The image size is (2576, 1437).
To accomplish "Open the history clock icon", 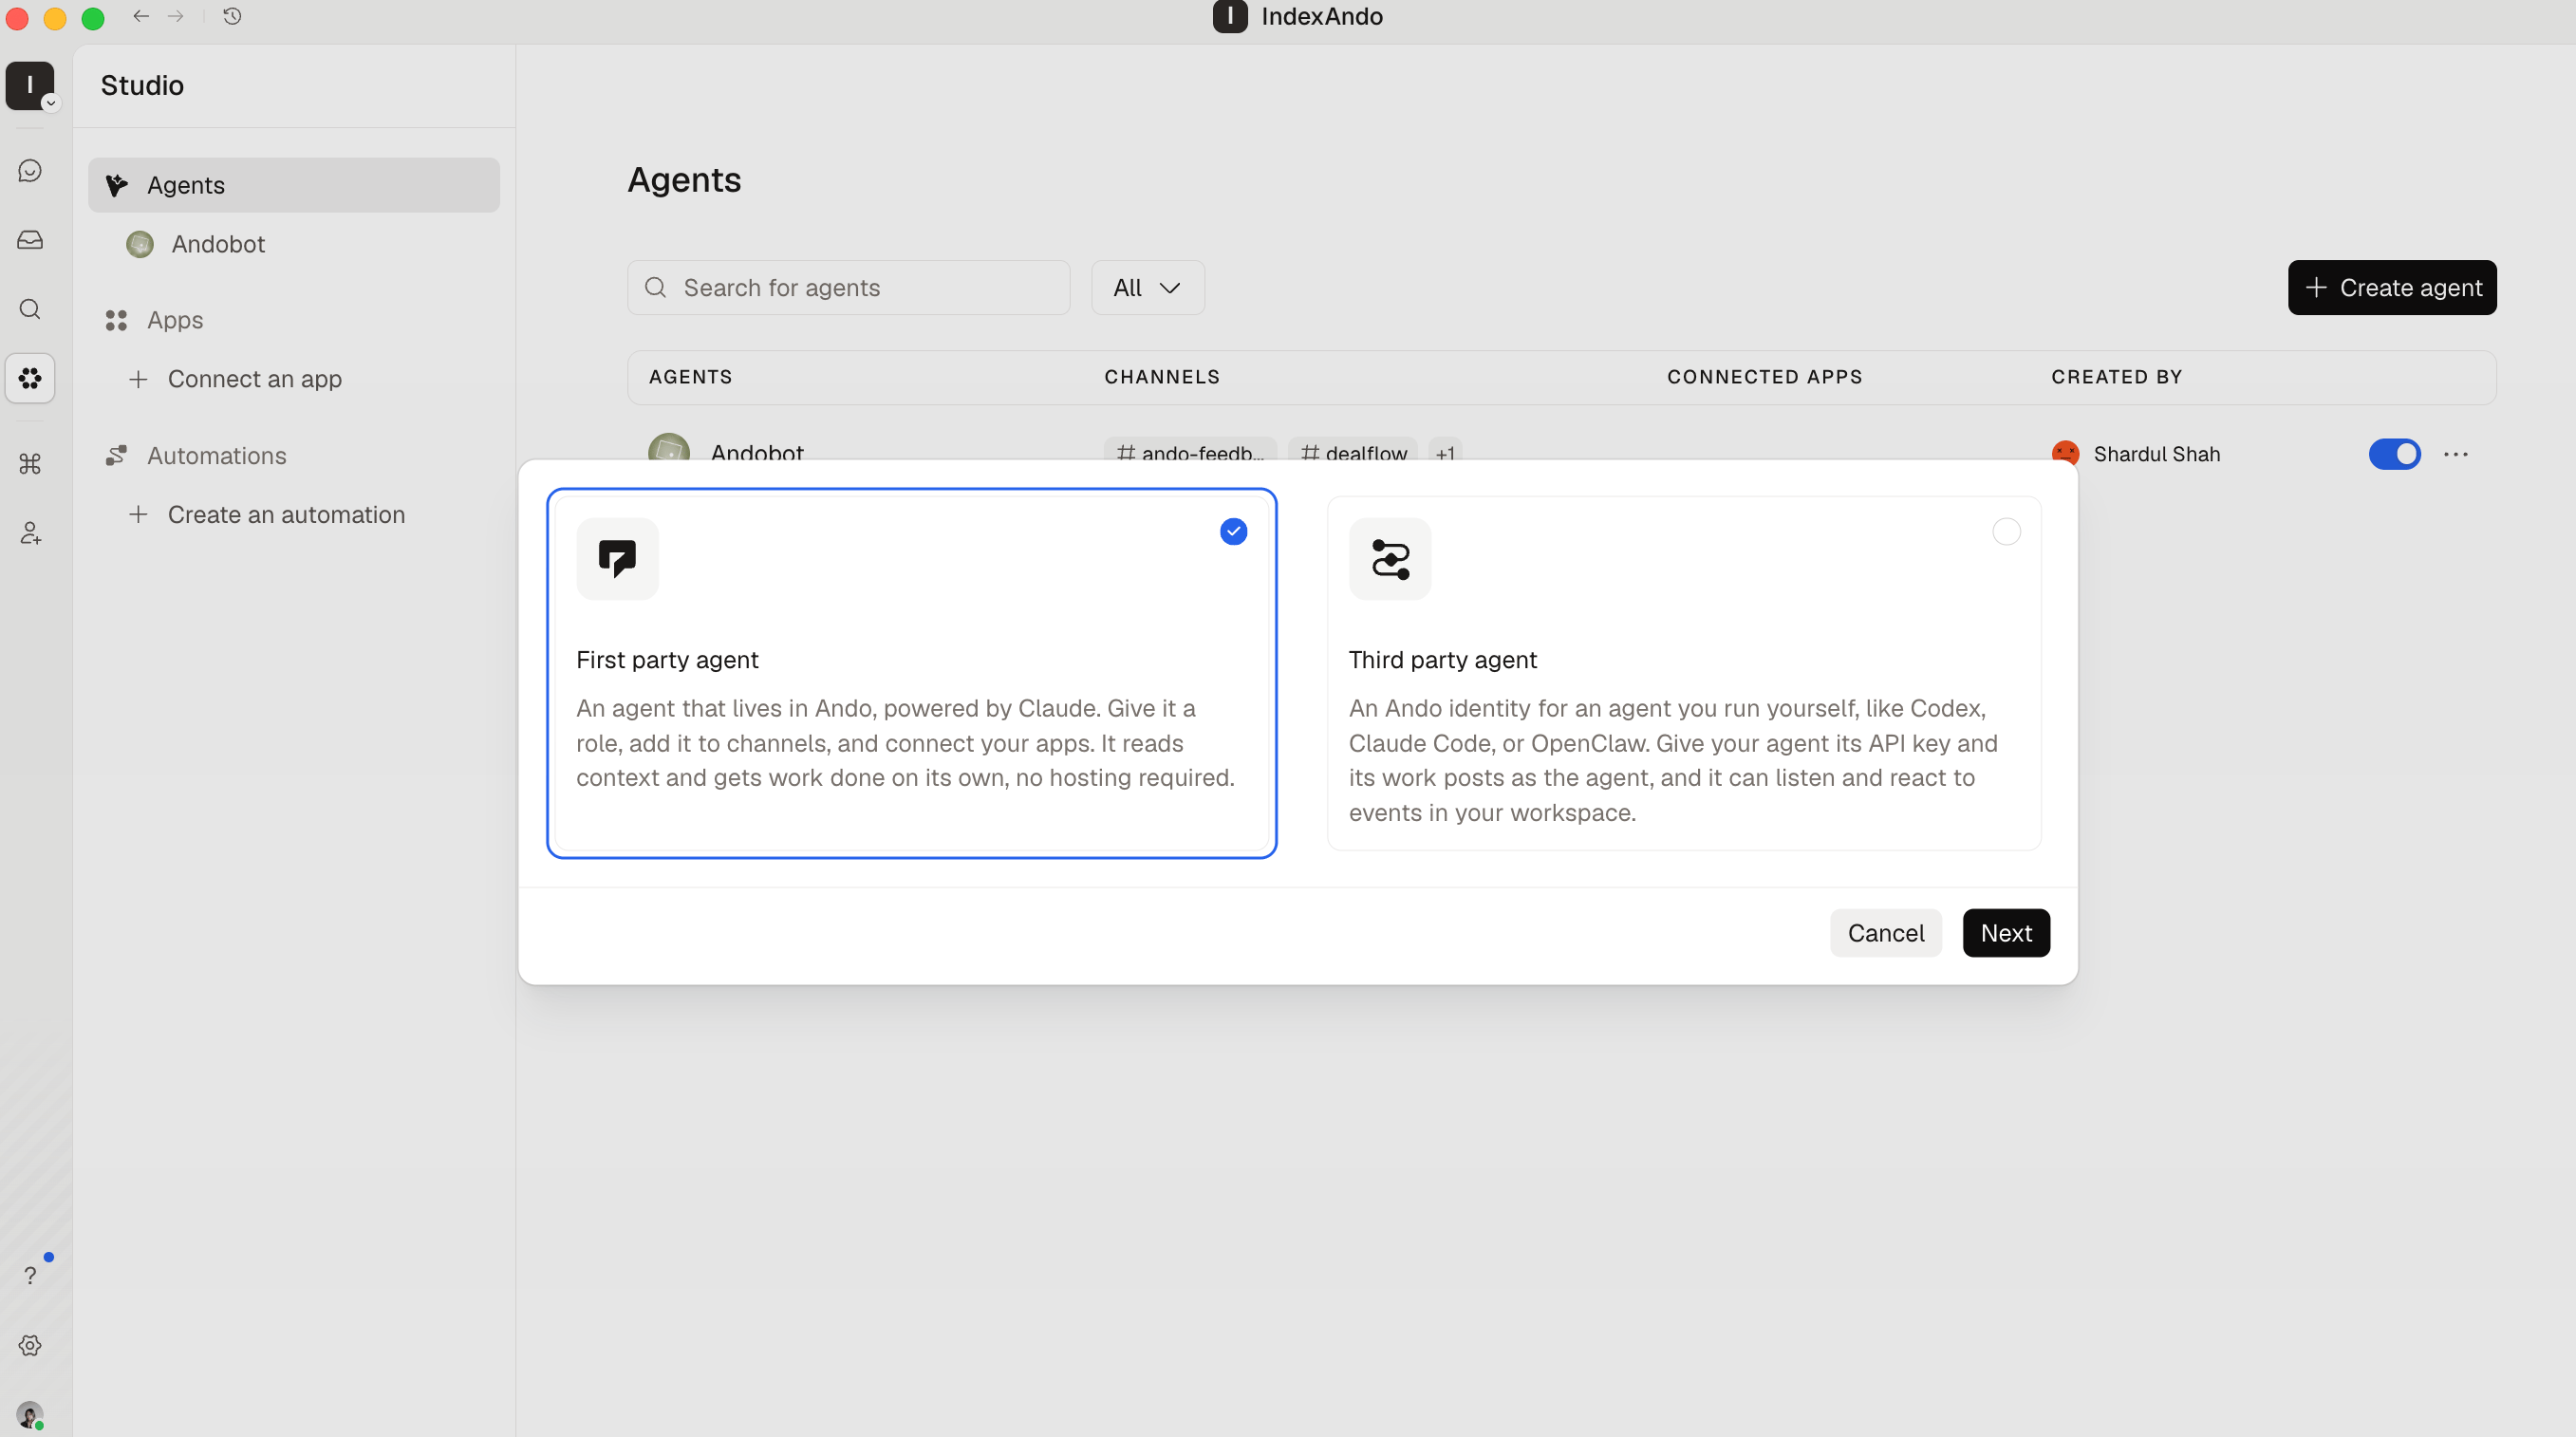I will tap(232, 16).
